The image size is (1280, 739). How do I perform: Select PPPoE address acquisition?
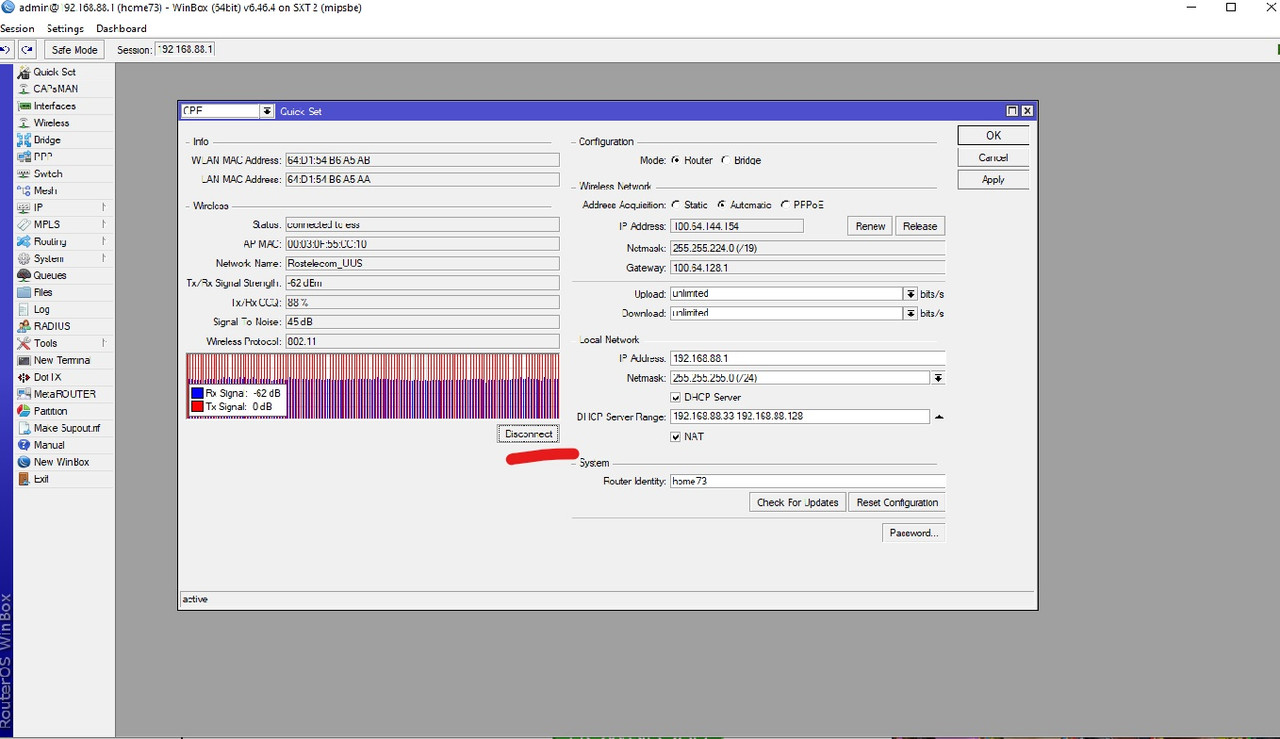tap(785, 205)
